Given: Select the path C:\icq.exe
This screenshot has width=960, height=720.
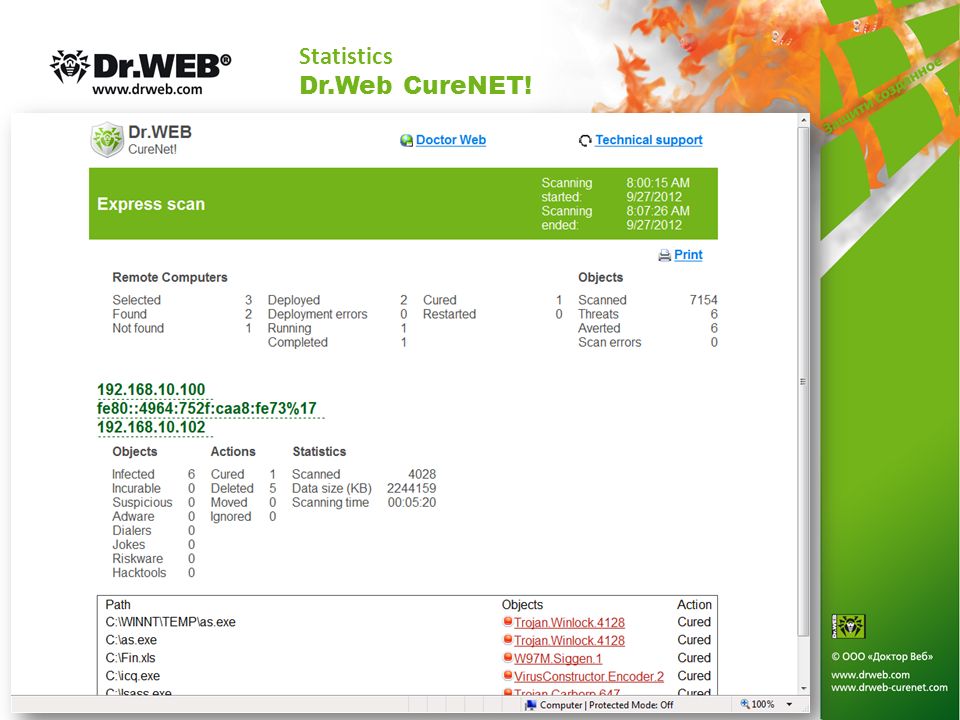Looking at the screenshot, I should click(132, 676).
